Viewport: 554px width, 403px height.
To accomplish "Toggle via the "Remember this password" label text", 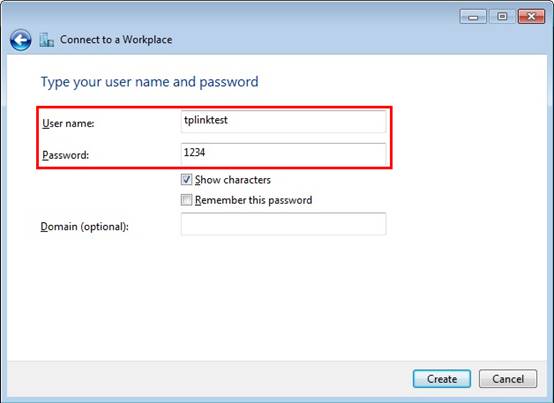I will [253, 200].
